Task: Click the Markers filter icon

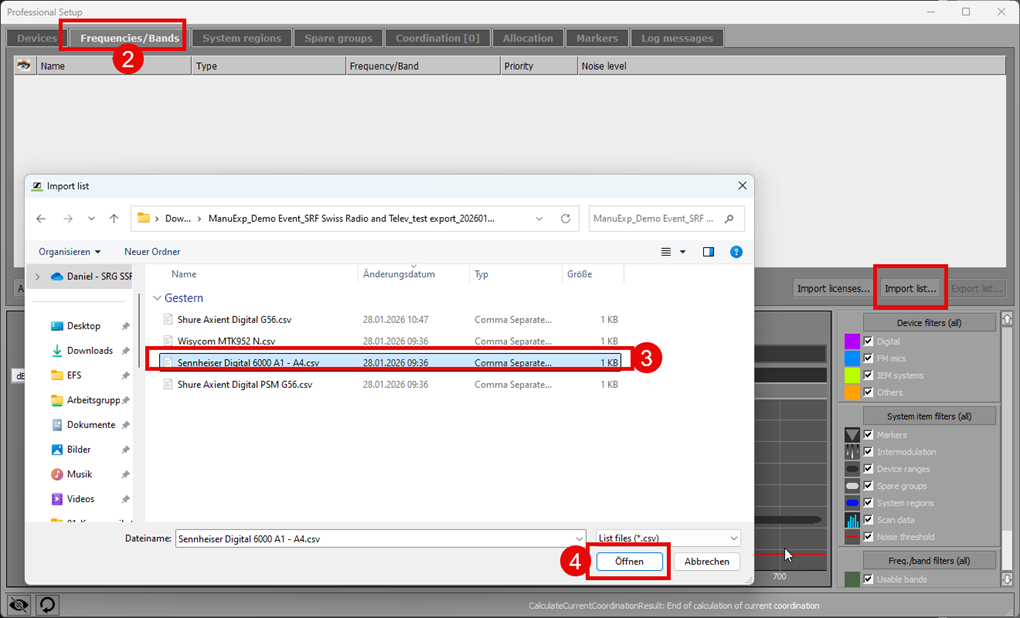Action: pyautogui.click(x=852, y=435)
